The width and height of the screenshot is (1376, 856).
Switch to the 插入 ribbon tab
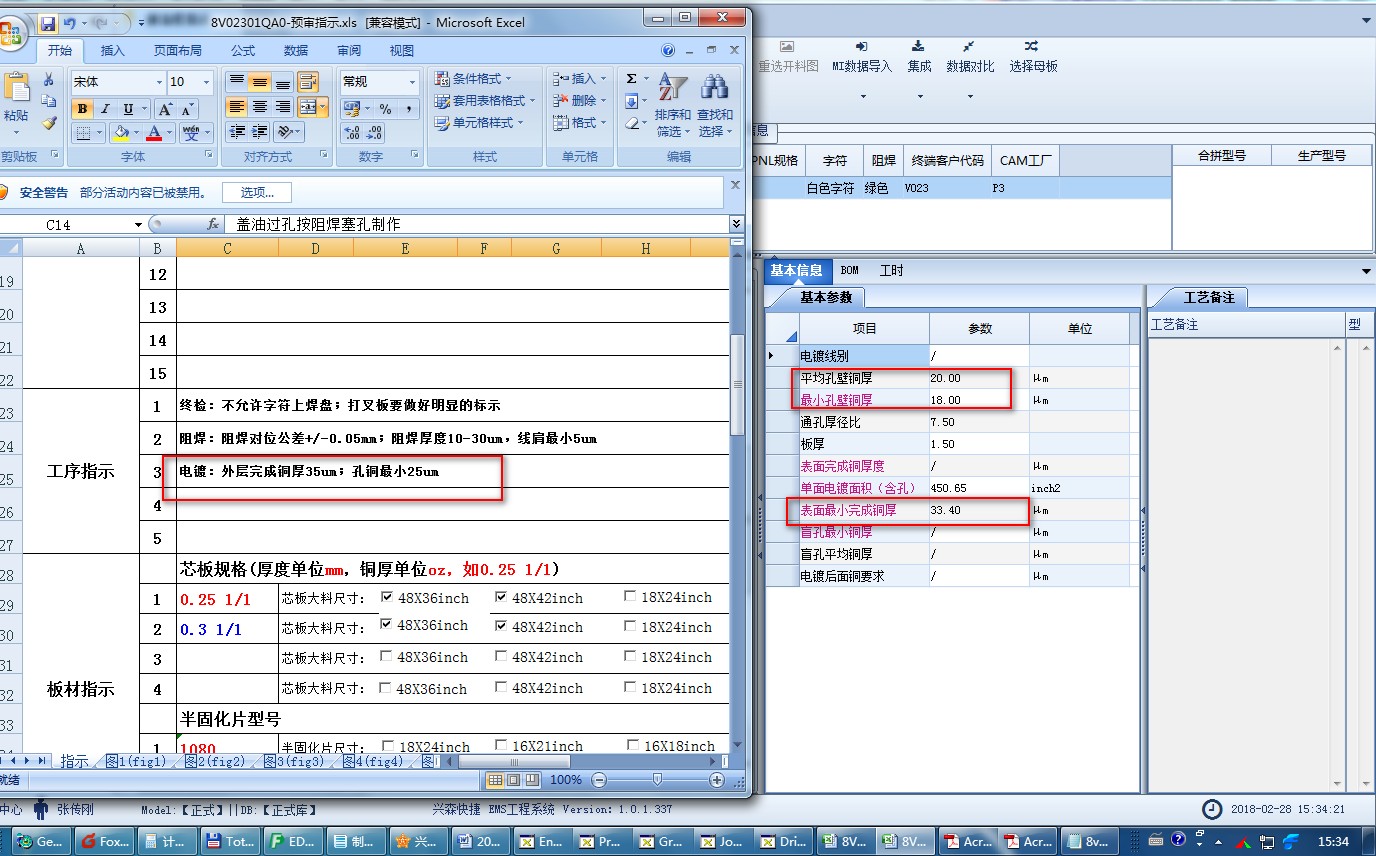[113, 50]
